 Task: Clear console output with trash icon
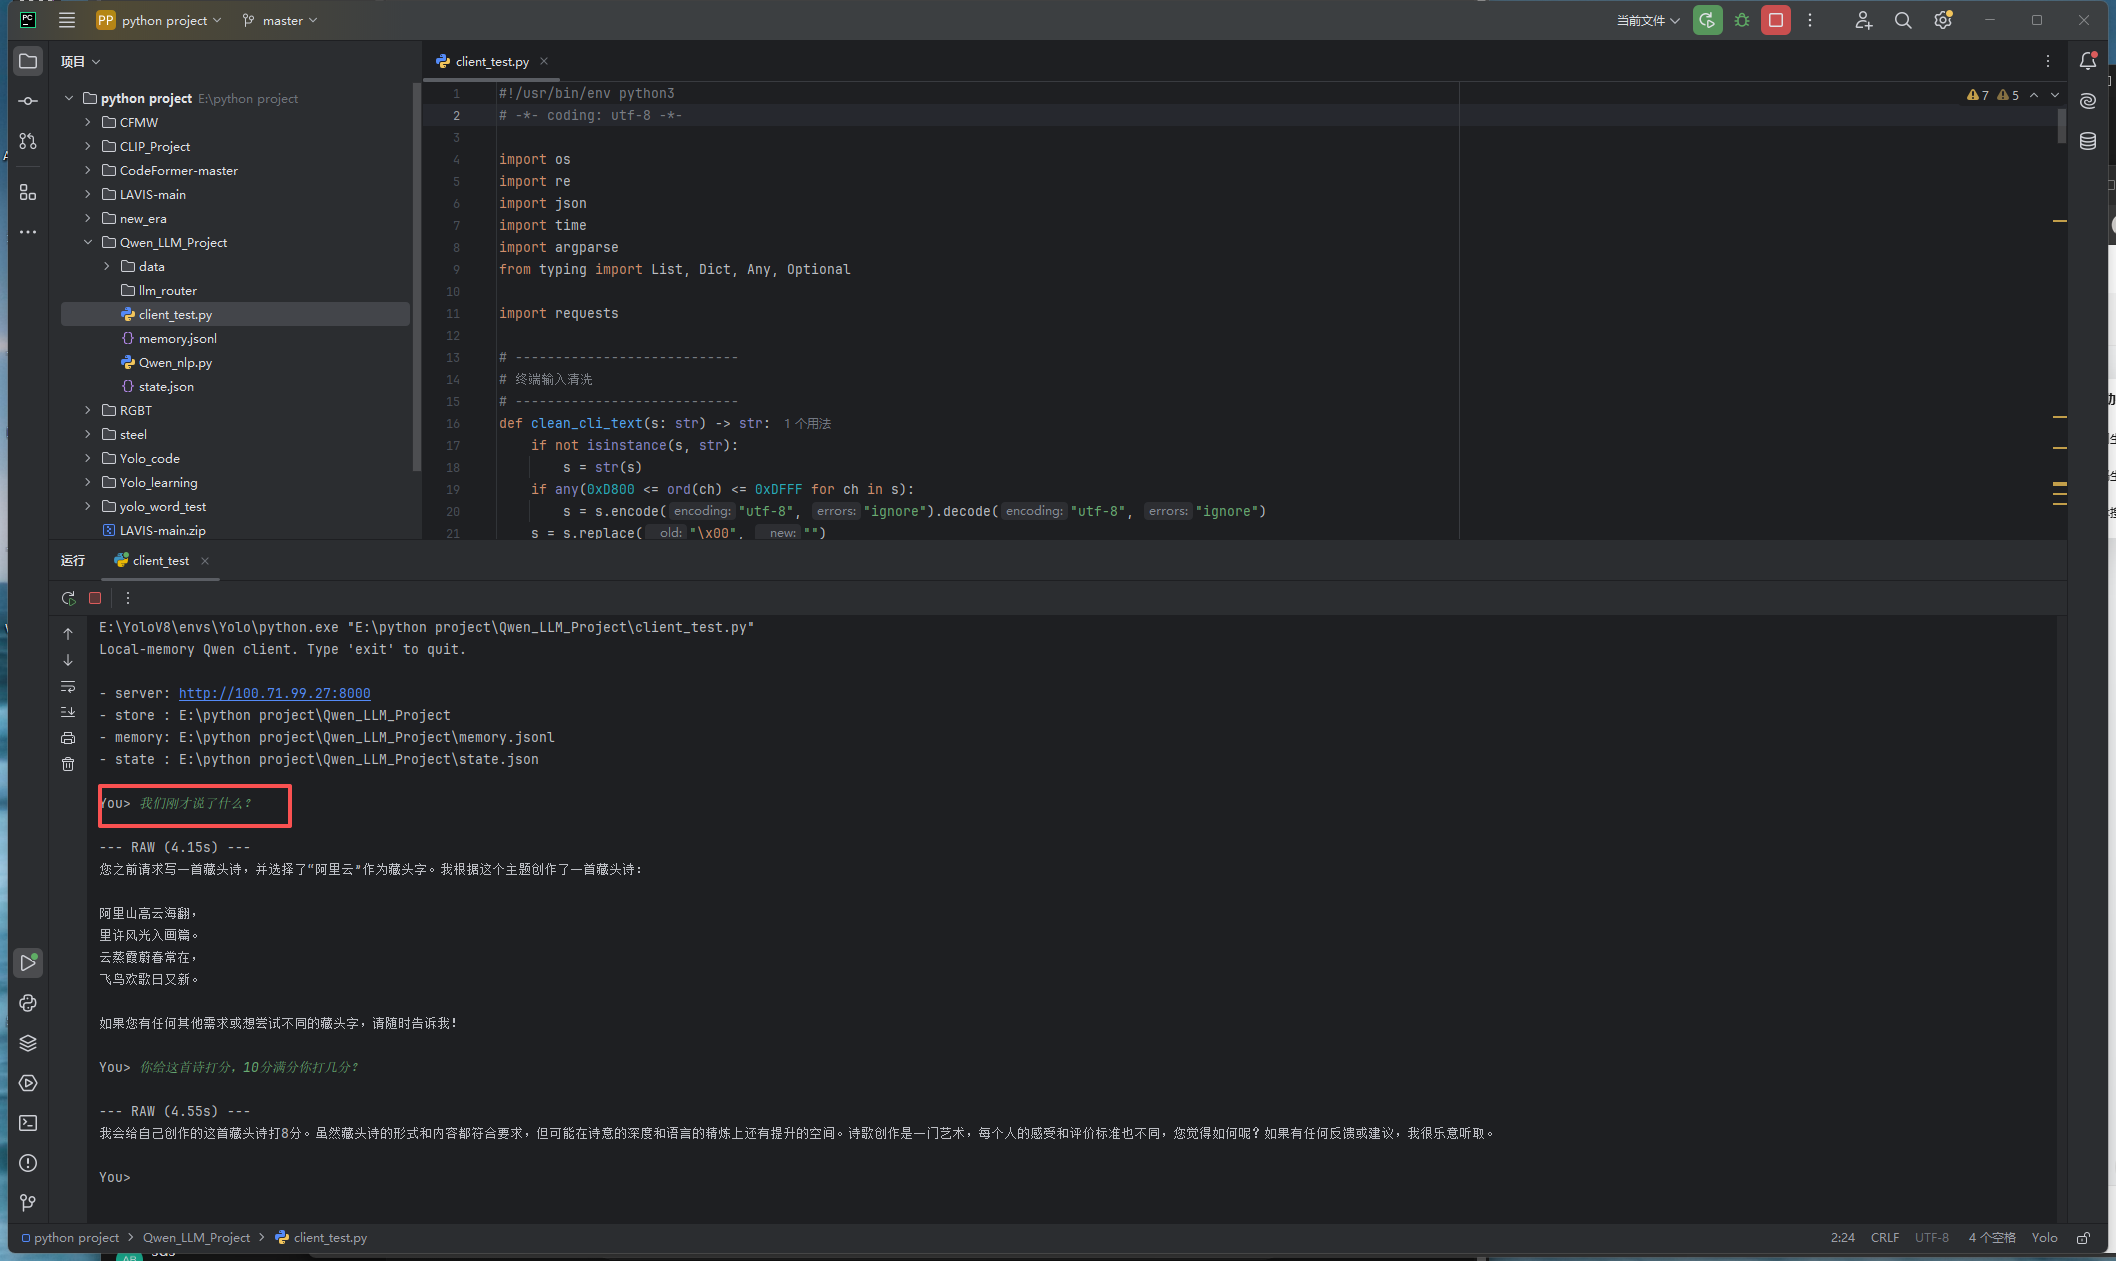point(68,764)
